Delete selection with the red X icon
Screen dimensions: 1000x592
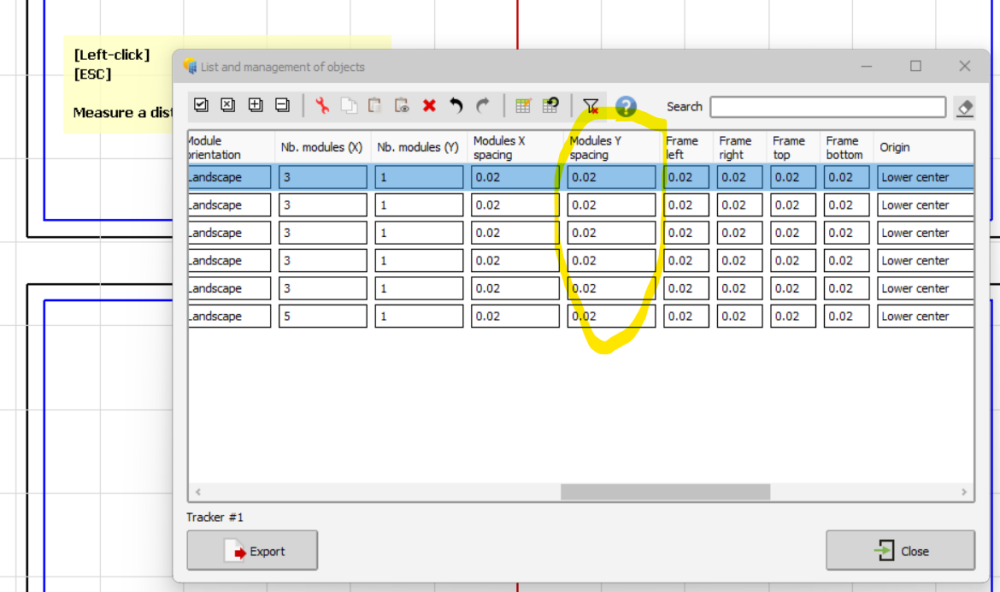pos(429,105)
